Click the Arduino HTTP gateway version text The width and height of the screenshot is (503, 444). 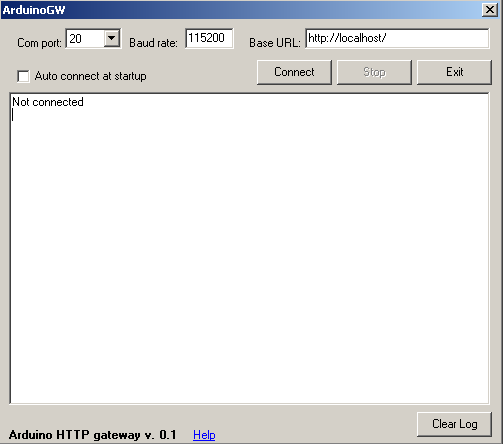click(93, 435)
